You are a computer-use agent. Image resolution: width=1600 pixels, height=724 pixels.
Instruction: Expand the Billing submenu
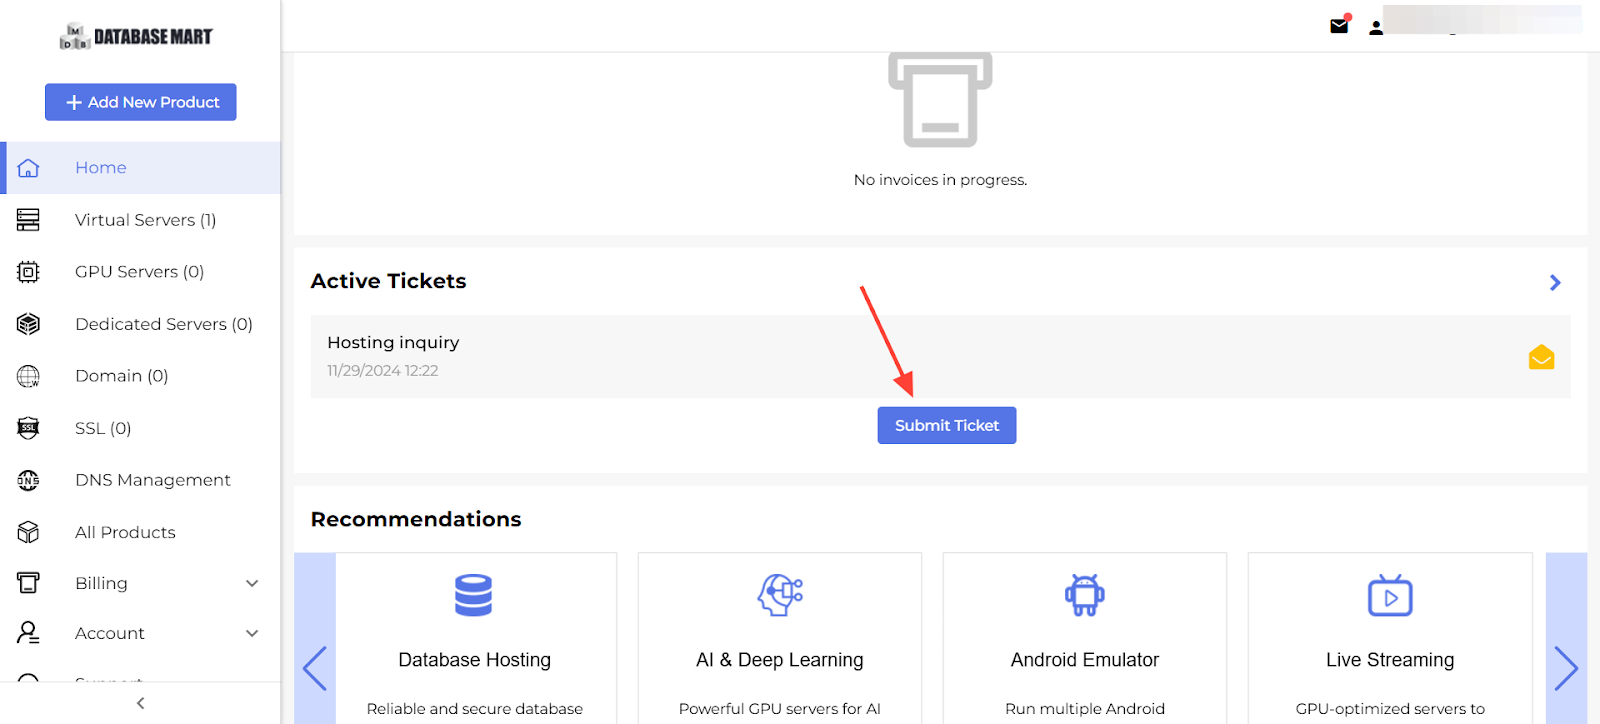[x=252, y=583]
